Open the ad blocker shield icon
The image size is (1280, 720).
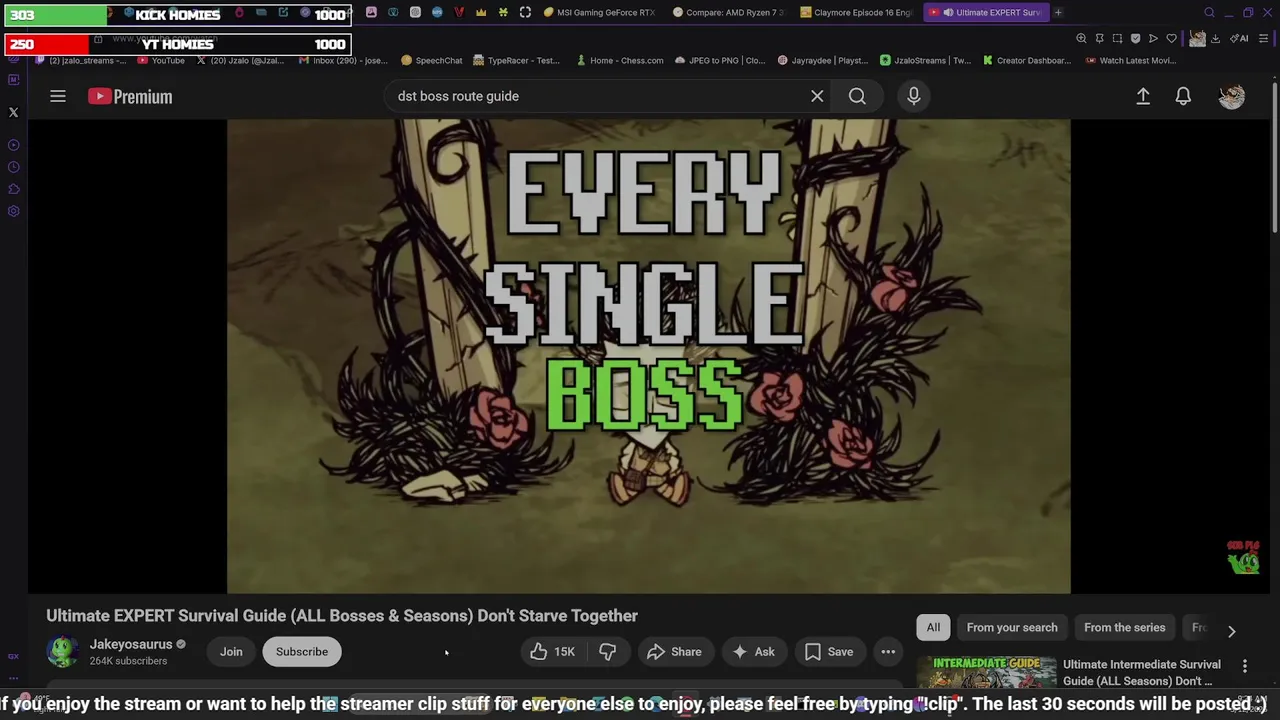tap(1135, 38)
